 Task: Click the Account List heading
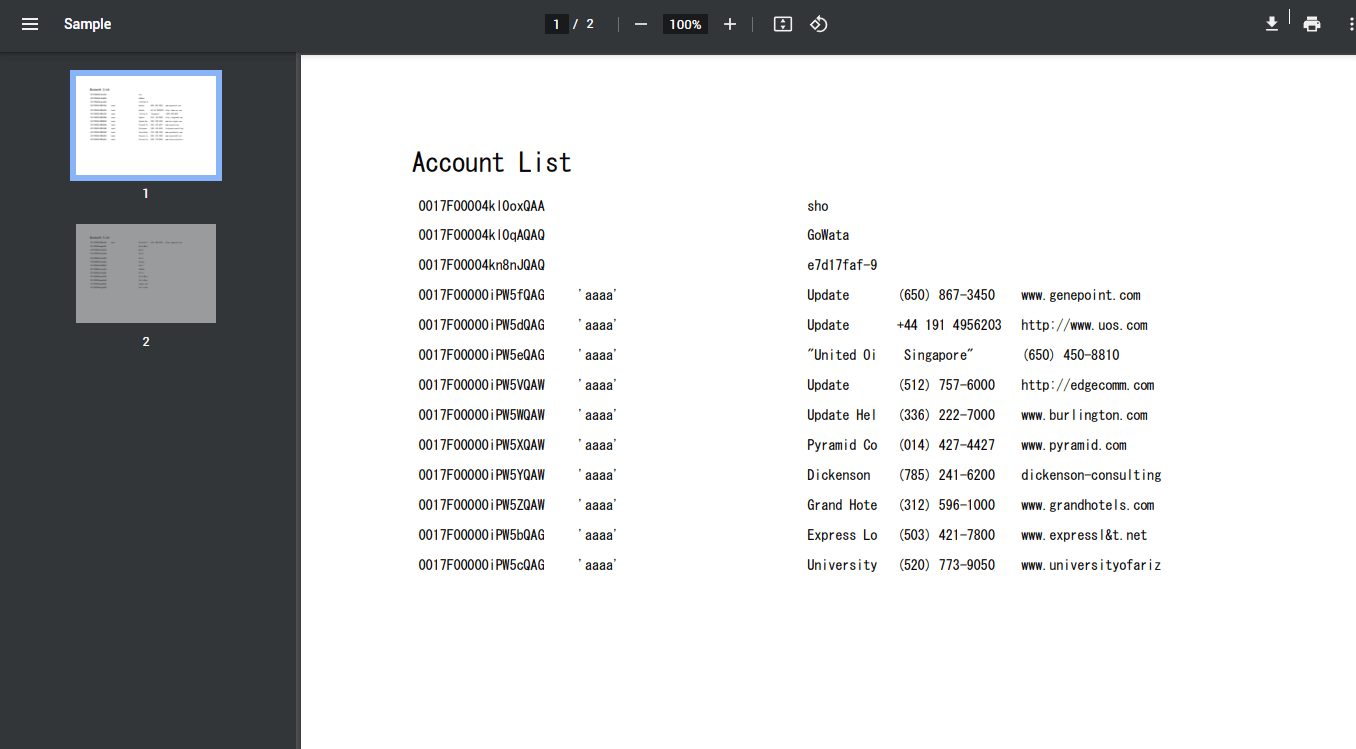click(492, 162)
